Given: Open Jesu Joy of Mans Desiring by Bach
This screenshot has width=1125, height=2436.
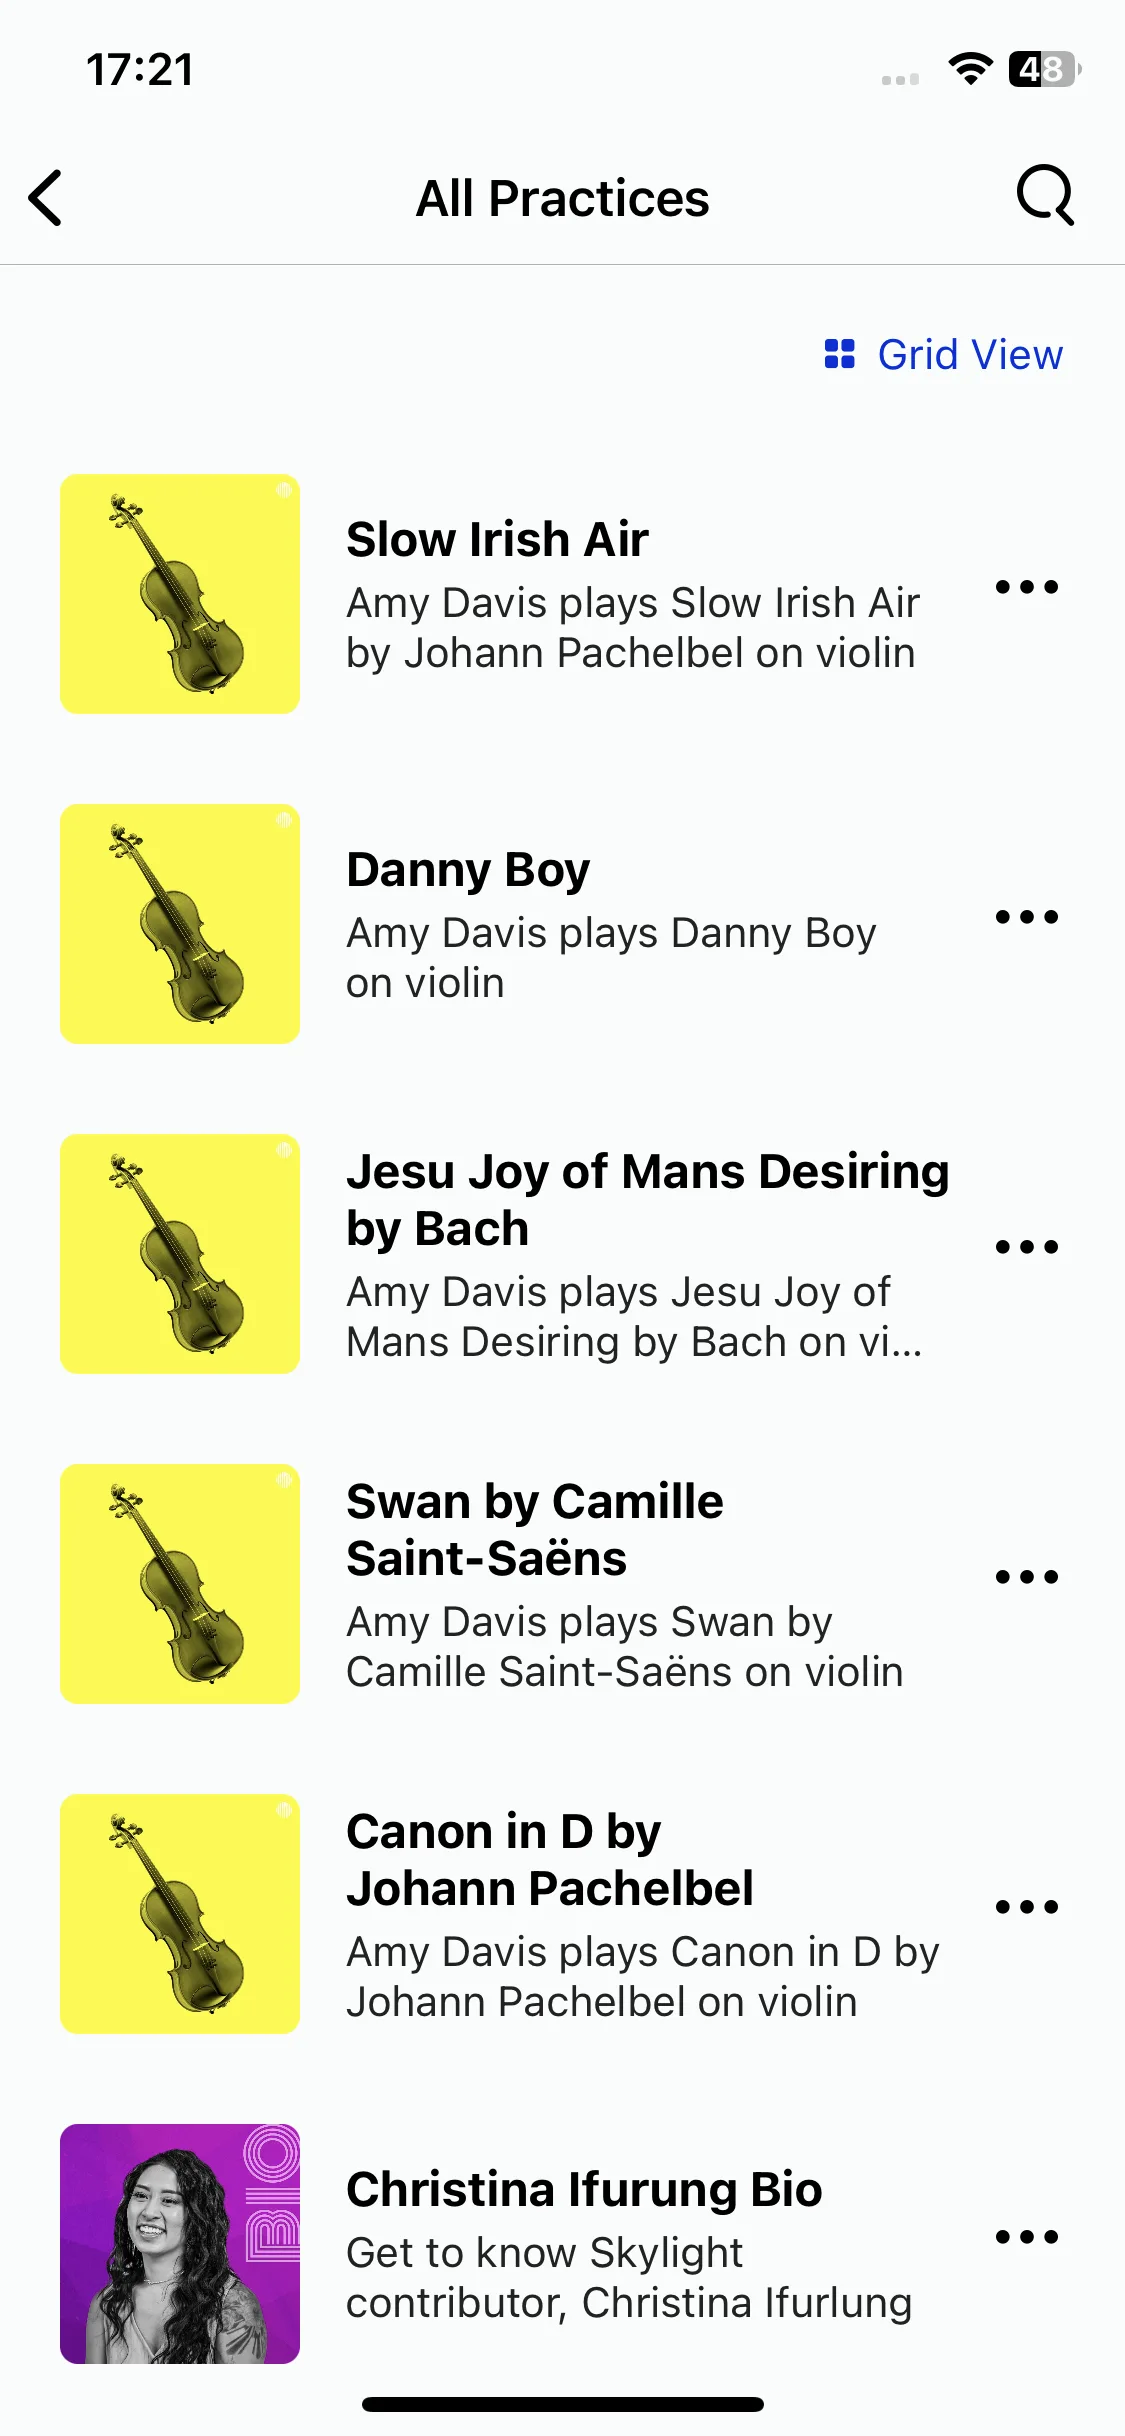Looking at the screenshot, I should (x=648, y=1200).
